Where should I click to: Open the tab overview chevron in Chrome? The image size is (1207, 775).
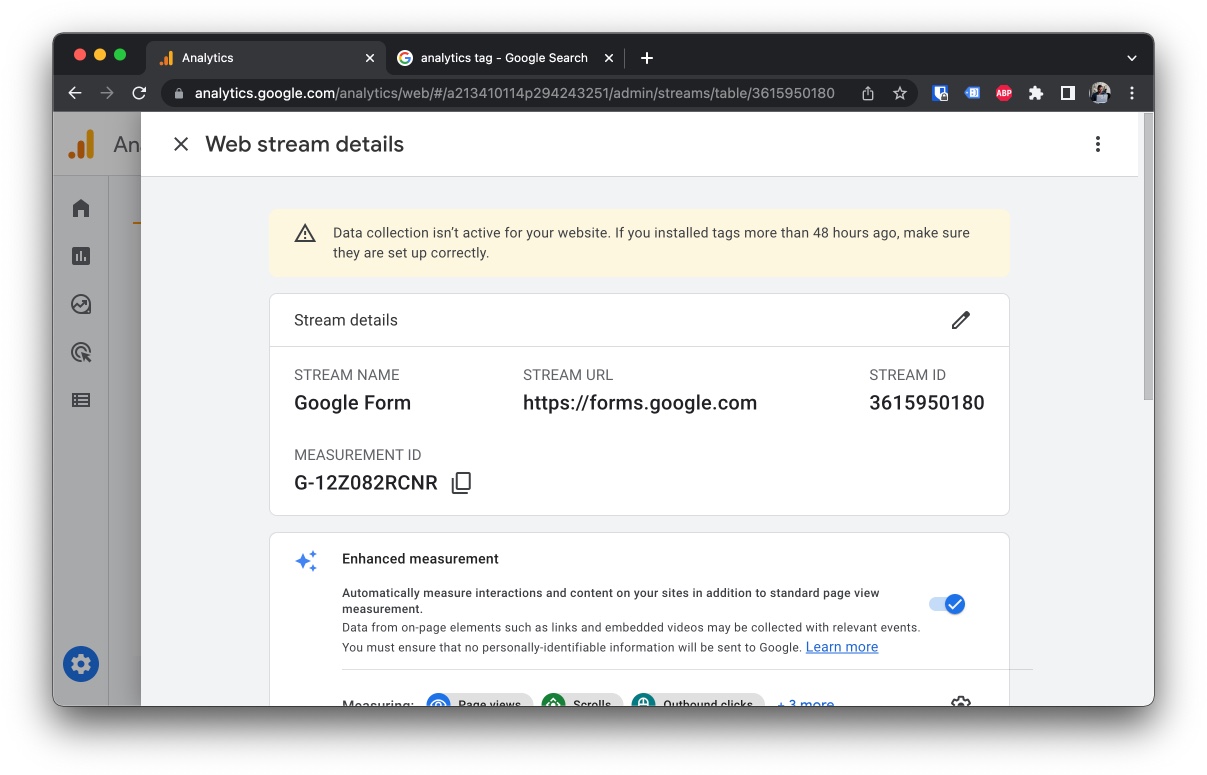(x=1131, y=57)
